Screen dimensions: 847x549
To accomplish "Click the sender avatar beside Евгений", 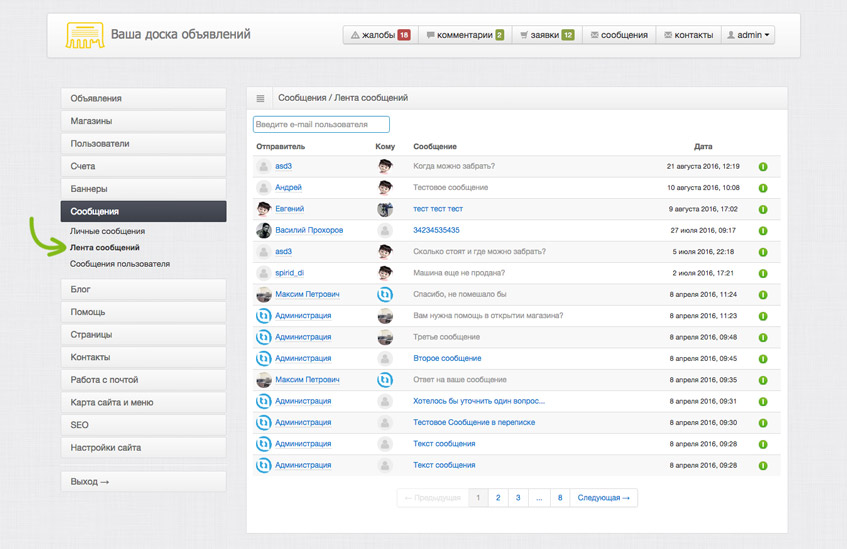I will [x=264, y=209].
